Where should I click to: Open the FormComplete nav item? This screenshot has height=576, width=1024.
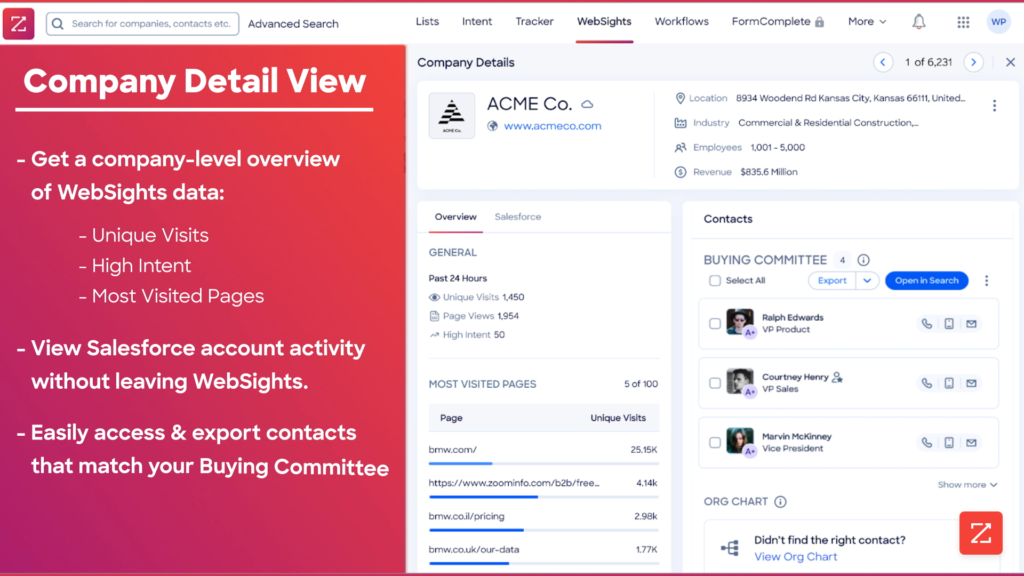coord(771,22)
